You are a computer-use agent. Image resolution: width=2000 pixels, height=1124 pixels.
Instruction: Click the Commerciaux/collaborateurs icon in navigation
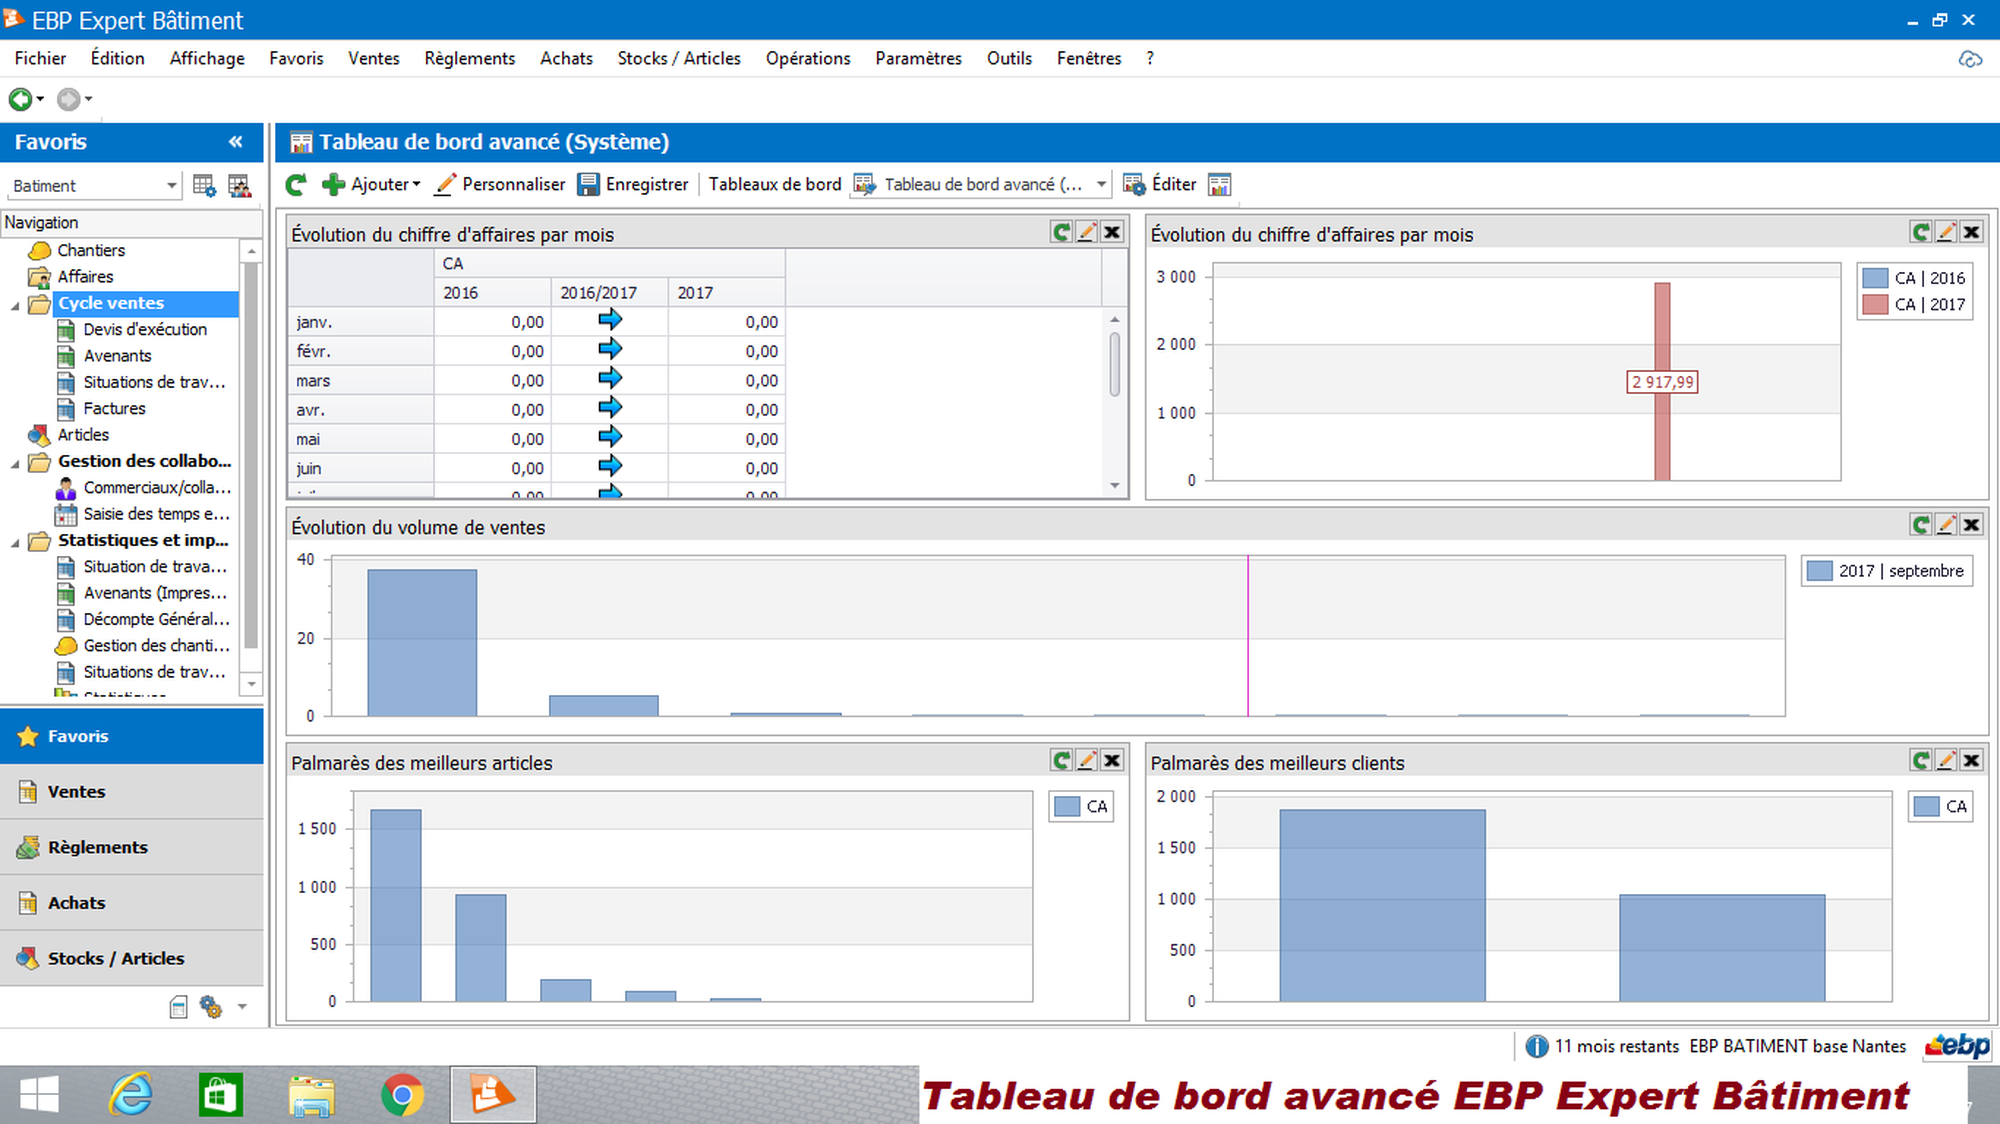pyautogui.click(x=66, y=487)
